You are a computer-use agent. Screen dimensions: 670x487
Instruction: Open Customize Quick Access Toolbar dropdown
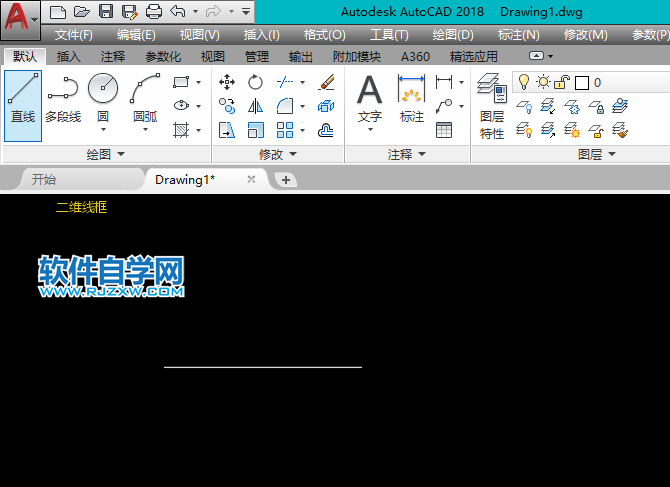(246, 12)
